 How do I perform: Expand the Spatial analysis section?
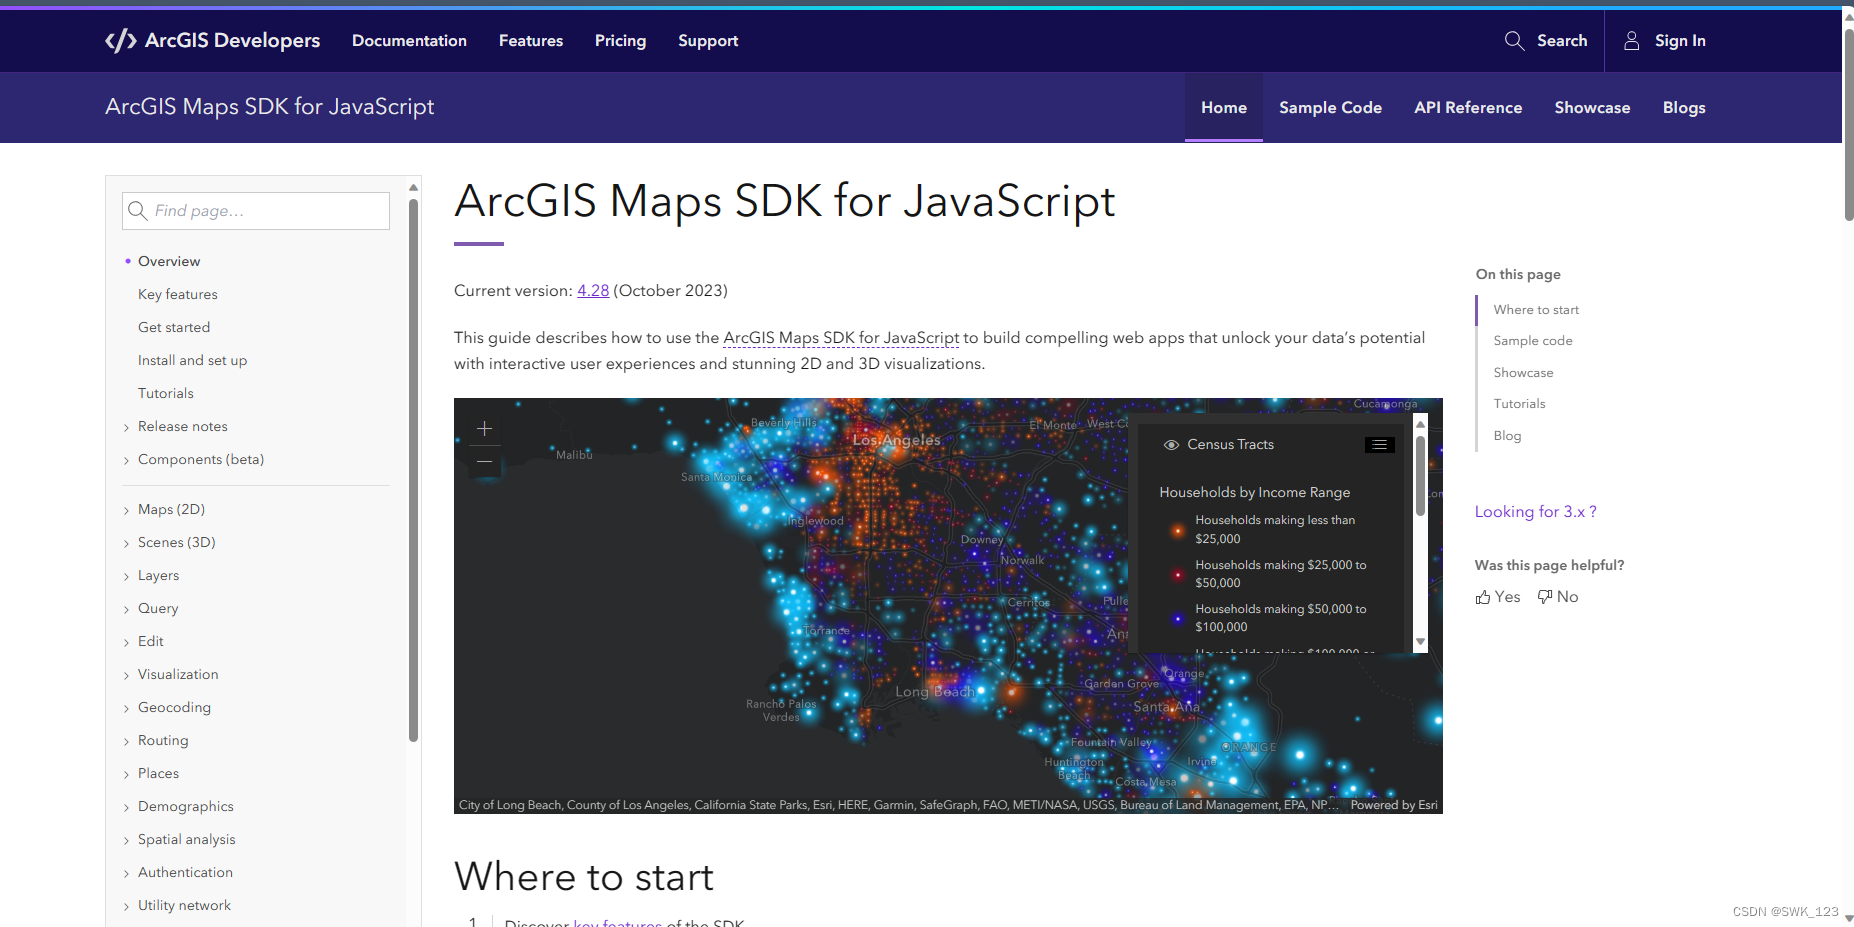click(127, 840)
